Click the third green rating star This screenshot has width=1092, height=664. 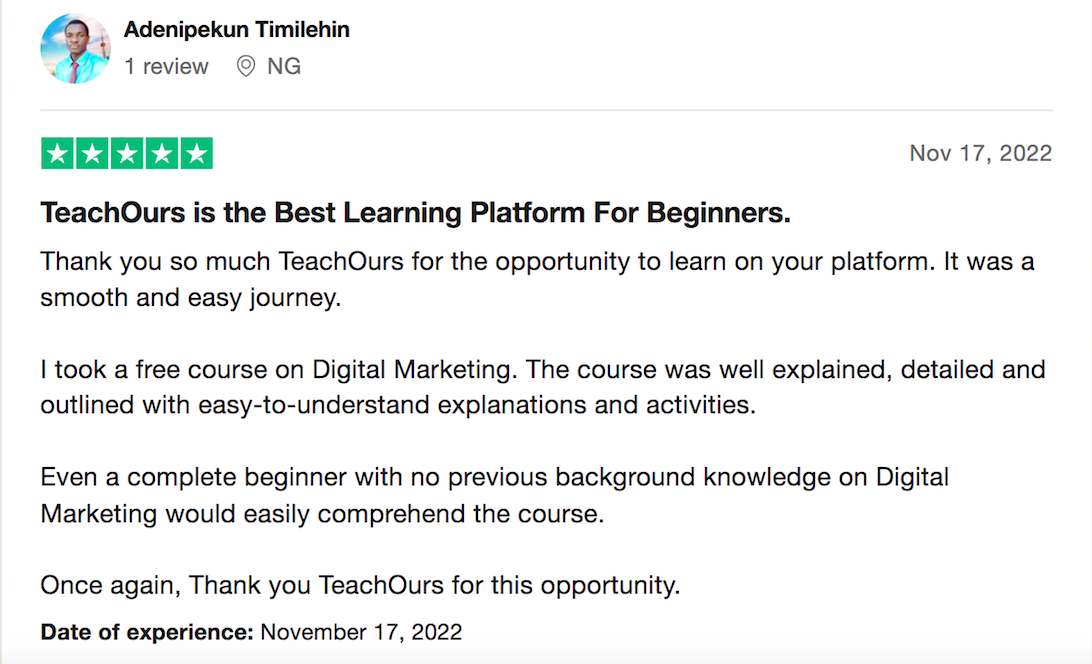tap(127, 153)
